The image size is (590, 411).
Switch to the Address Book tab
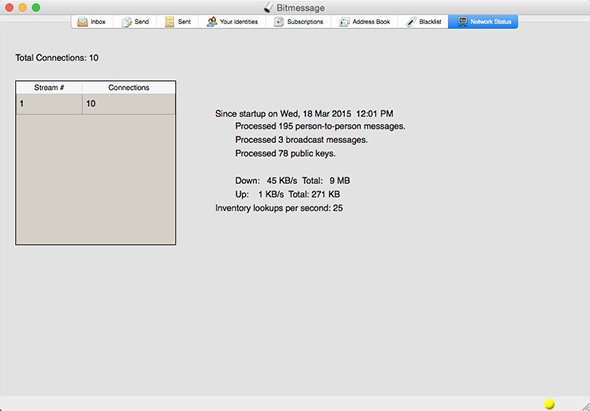point(364,22)
